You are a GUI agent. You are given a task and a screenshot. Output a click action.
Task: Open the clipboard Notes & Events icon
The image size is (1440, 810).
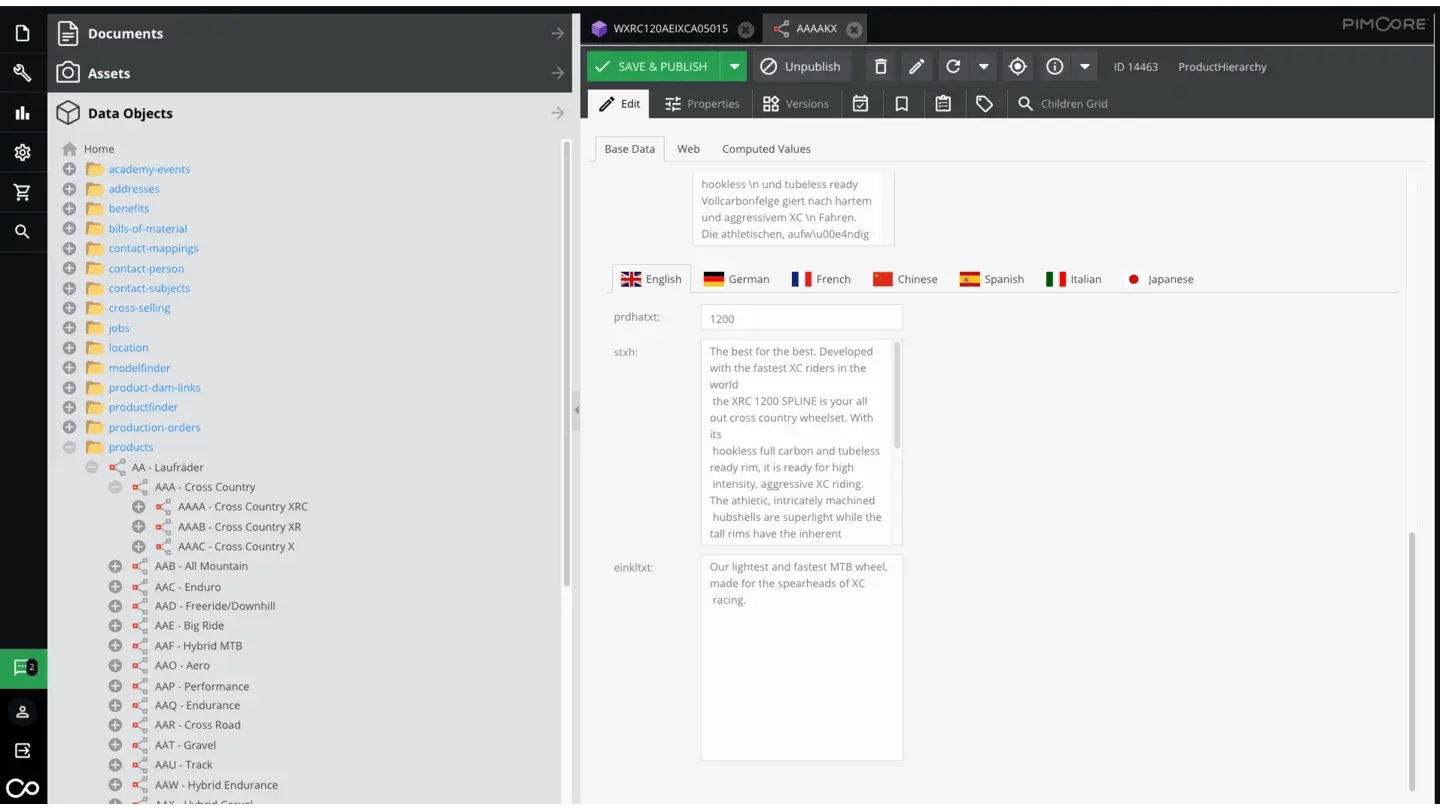[943, 103]
